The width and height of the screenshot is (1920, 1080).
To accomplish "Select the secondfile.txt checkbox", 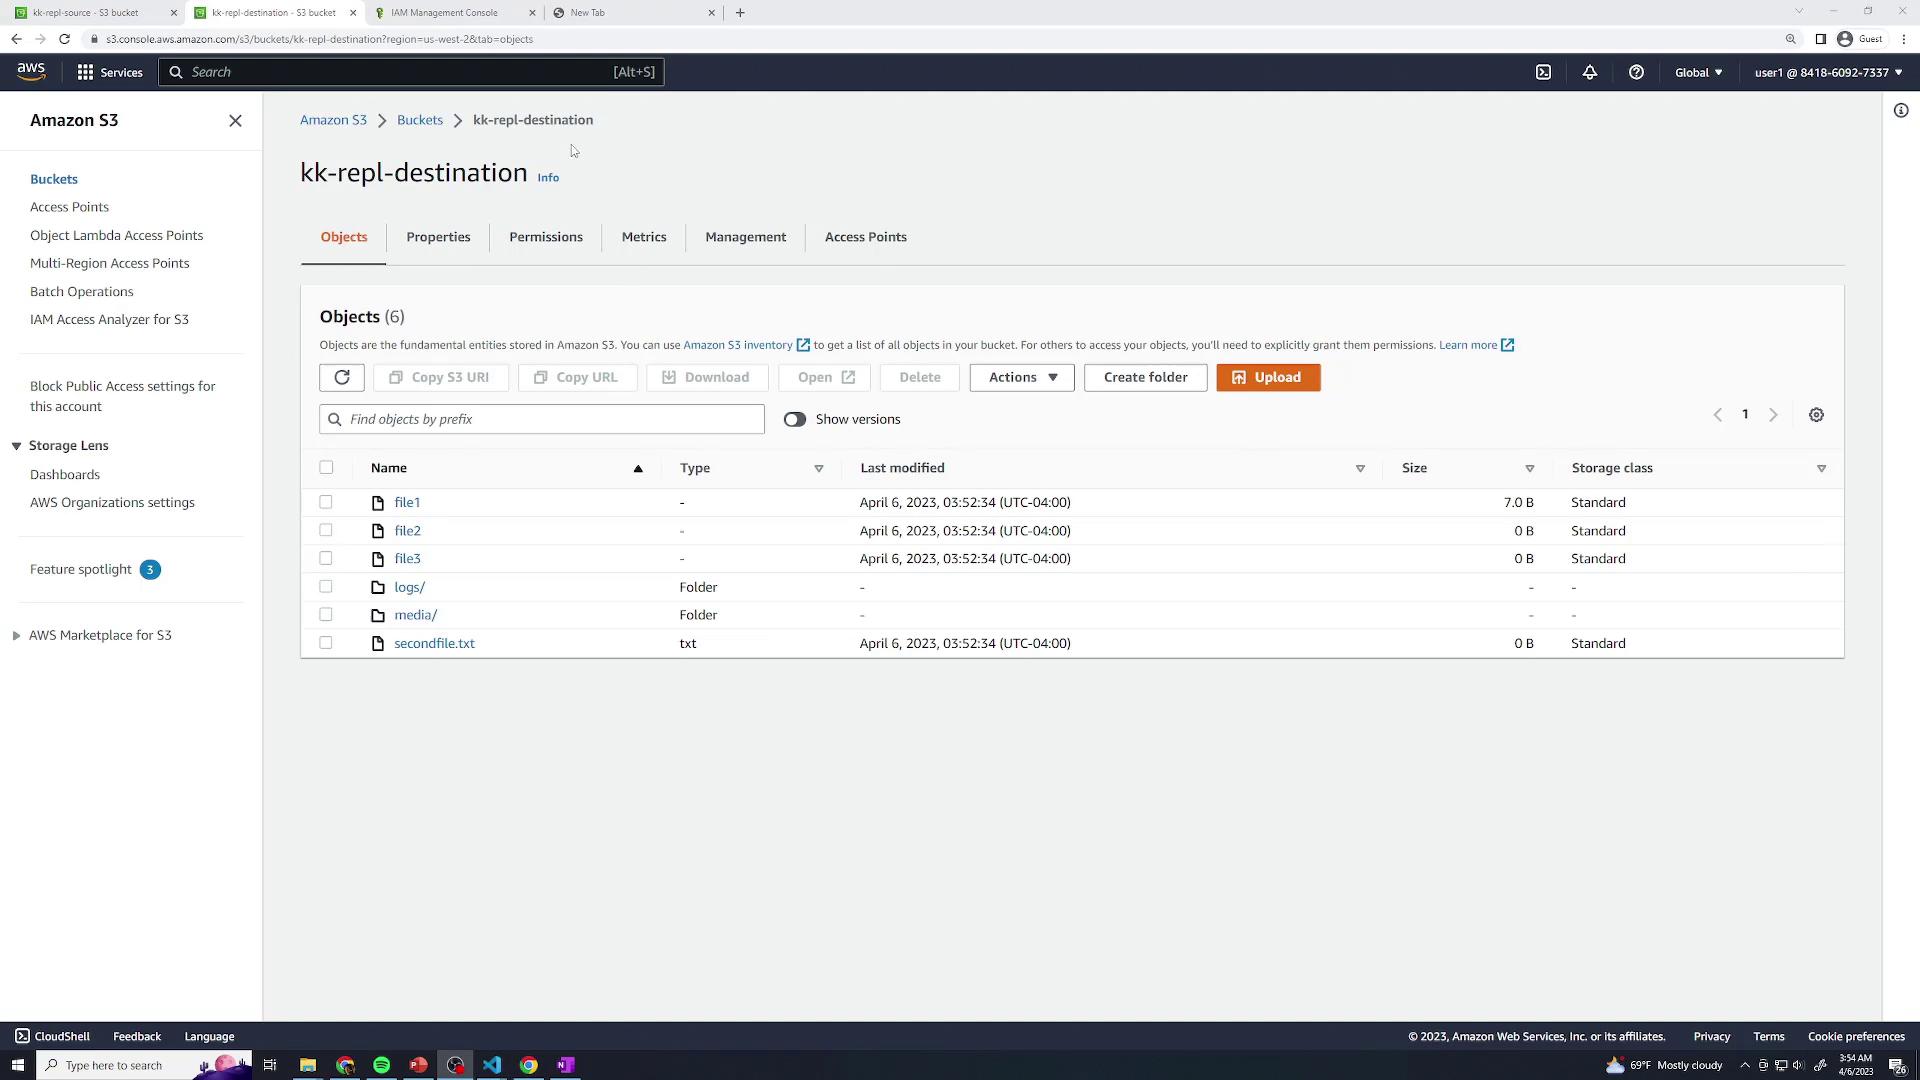I will click(x=326, y=643).
